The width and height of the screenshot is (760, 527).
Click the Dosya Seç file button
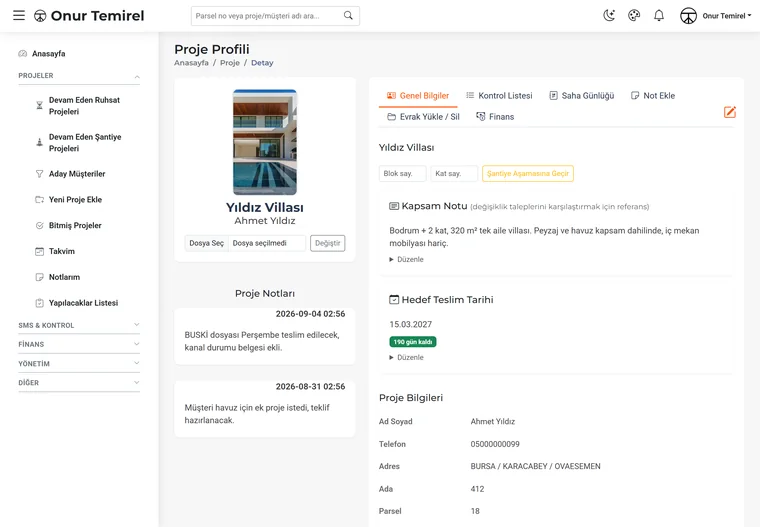(x=206, y=243)
